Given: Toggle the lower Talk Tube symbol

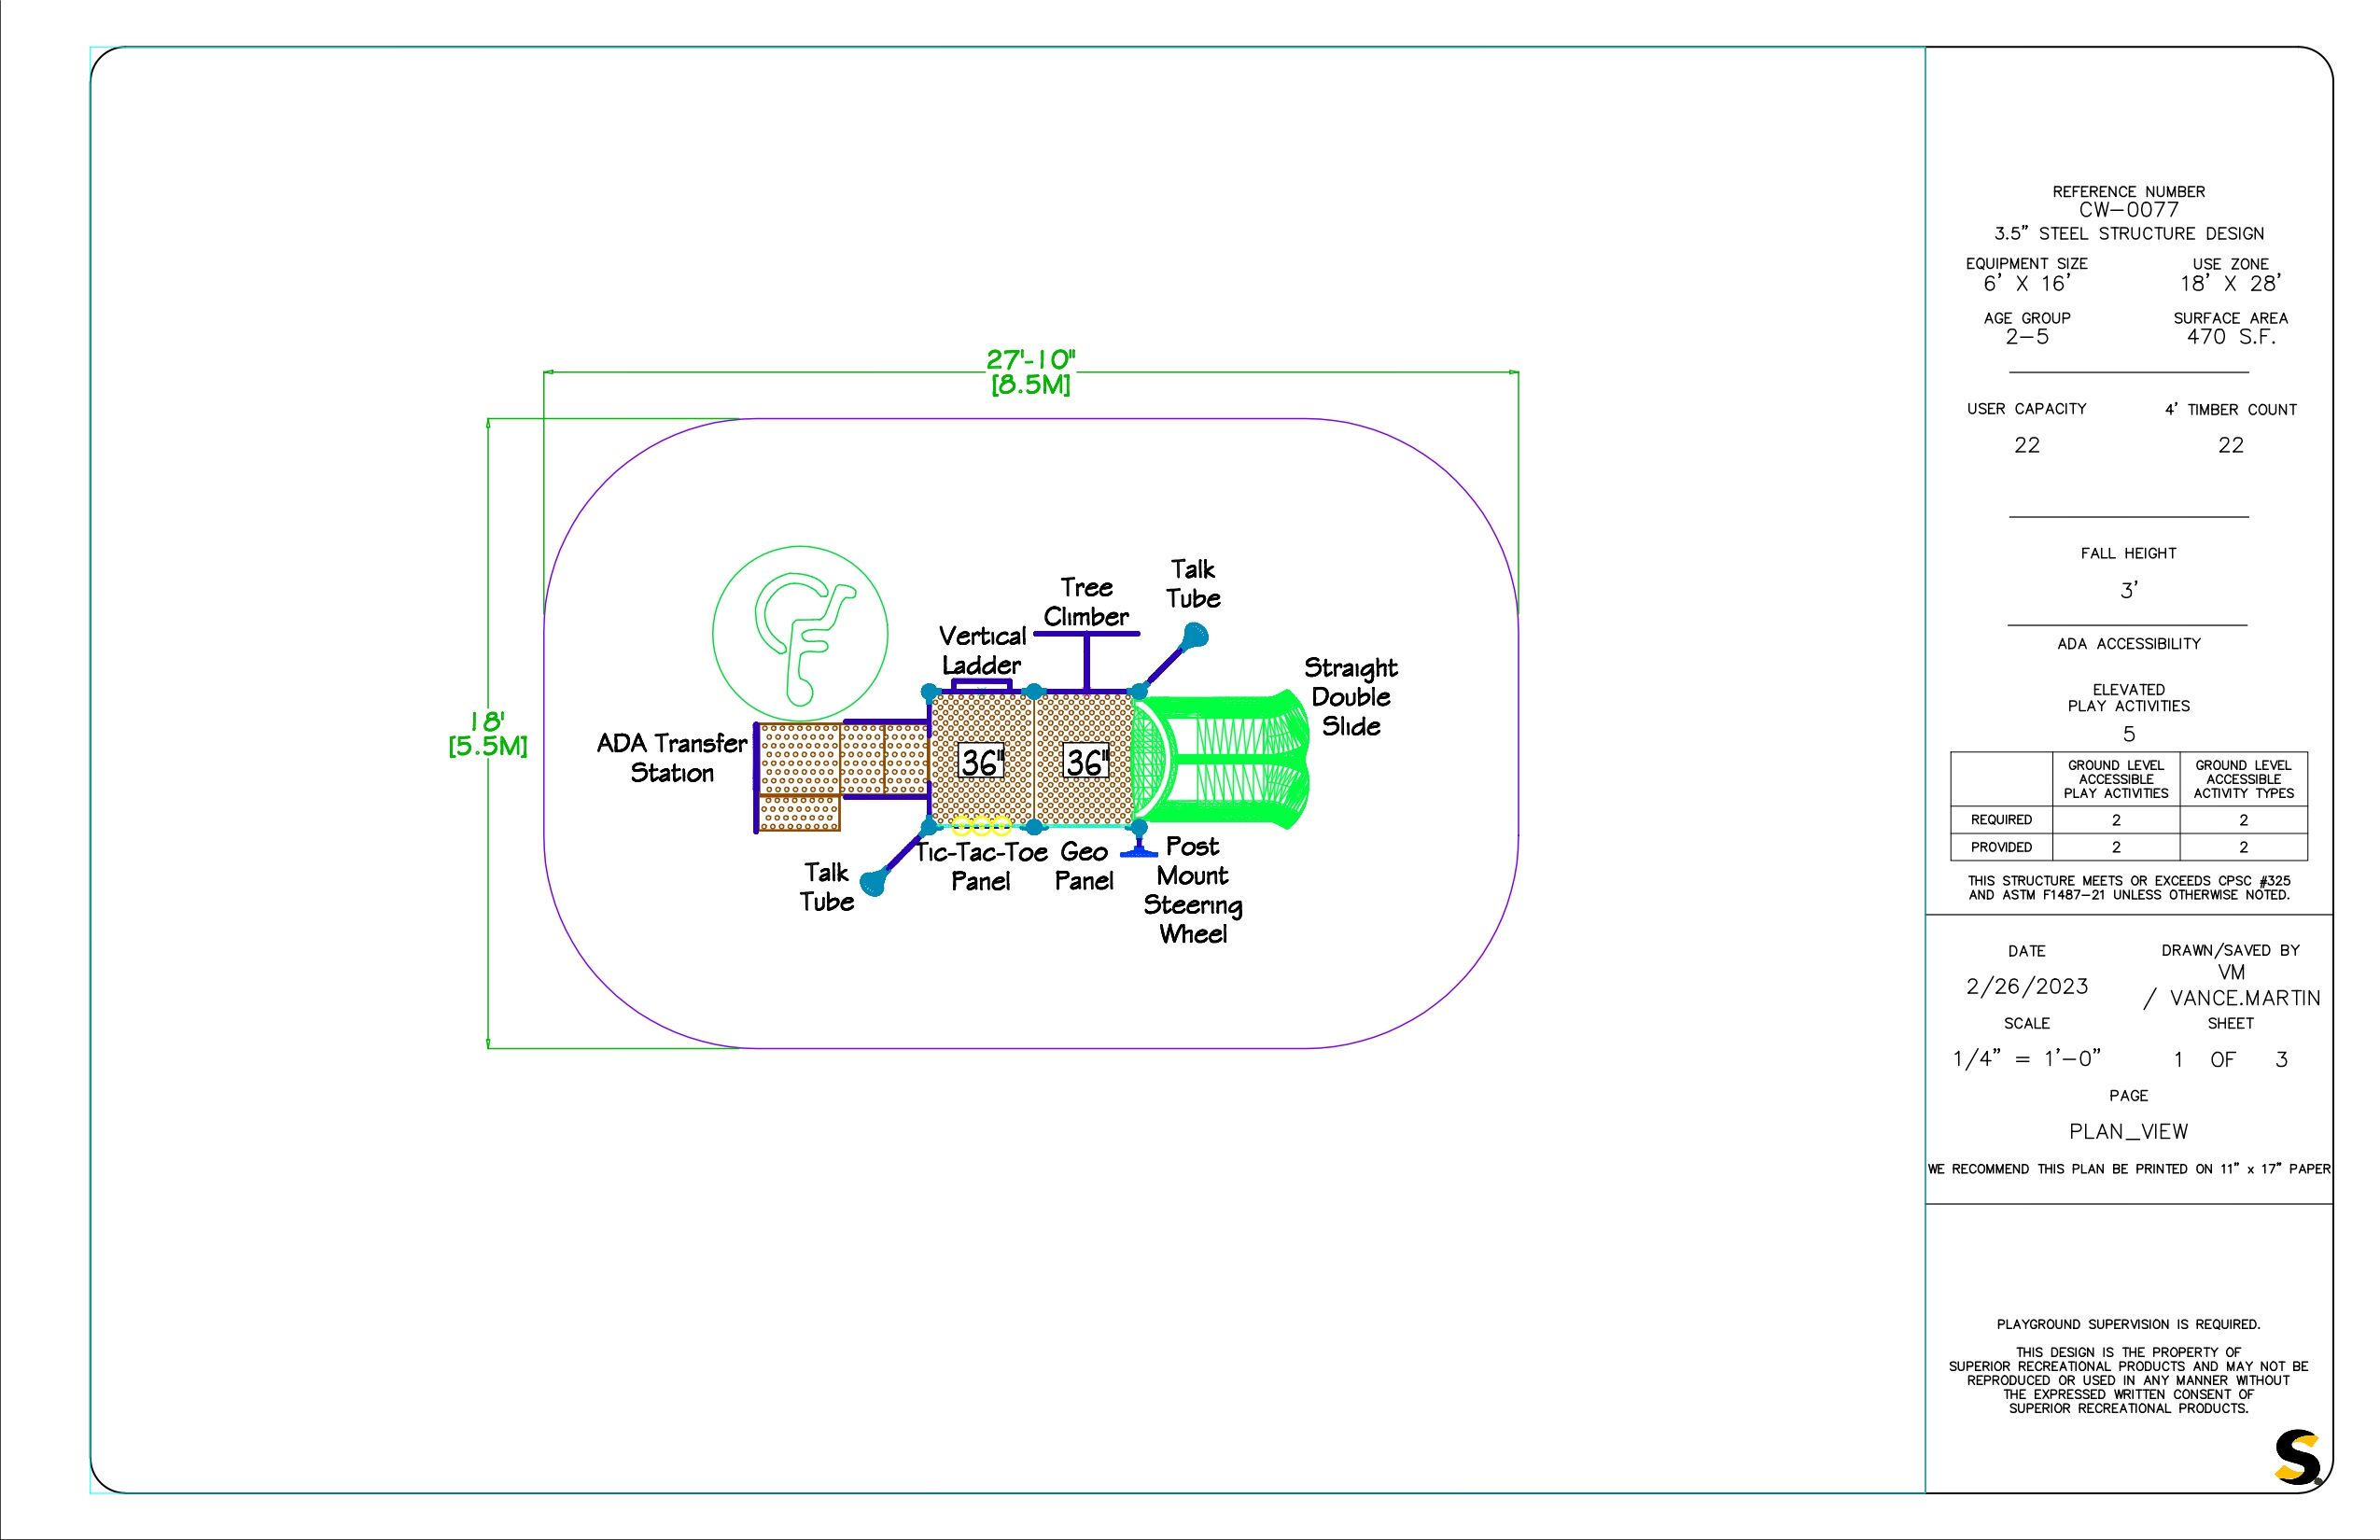Looking at the screenshot, I should tap(872, 885).
